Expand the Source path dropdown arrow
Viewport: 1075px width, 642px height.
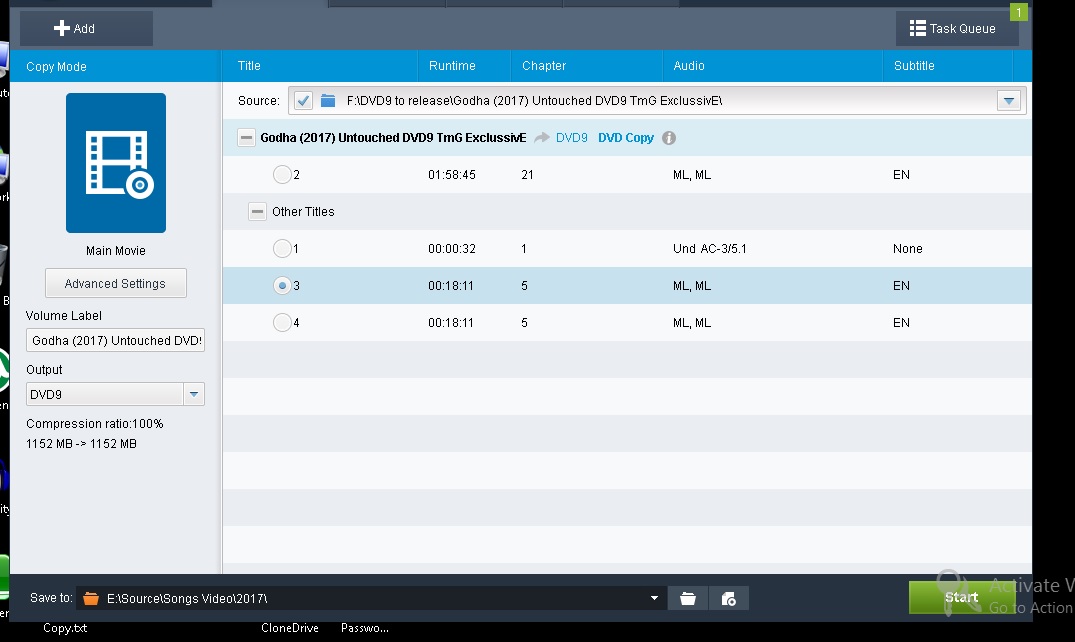1009,101
